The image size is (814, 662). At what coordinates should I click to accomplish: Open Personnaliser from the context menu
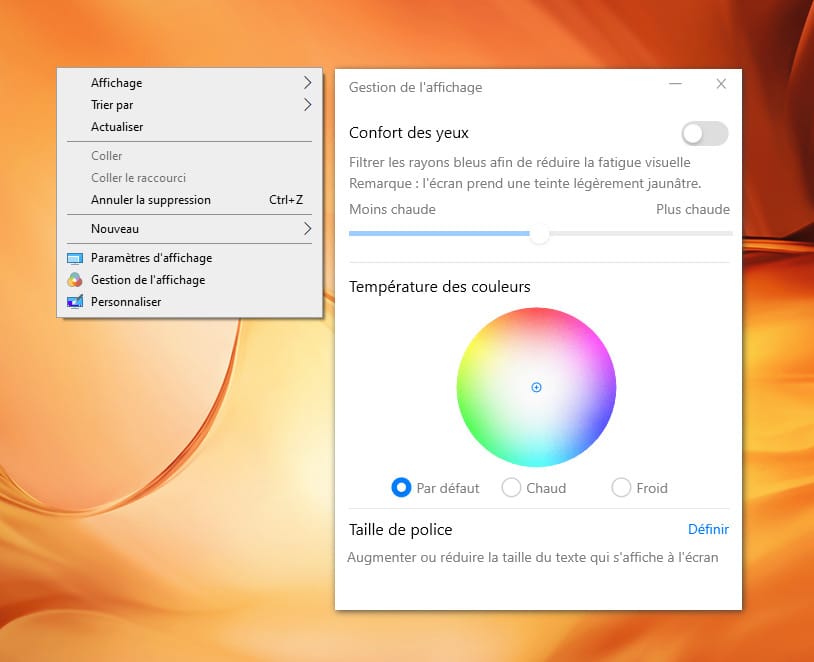[189, 302]
